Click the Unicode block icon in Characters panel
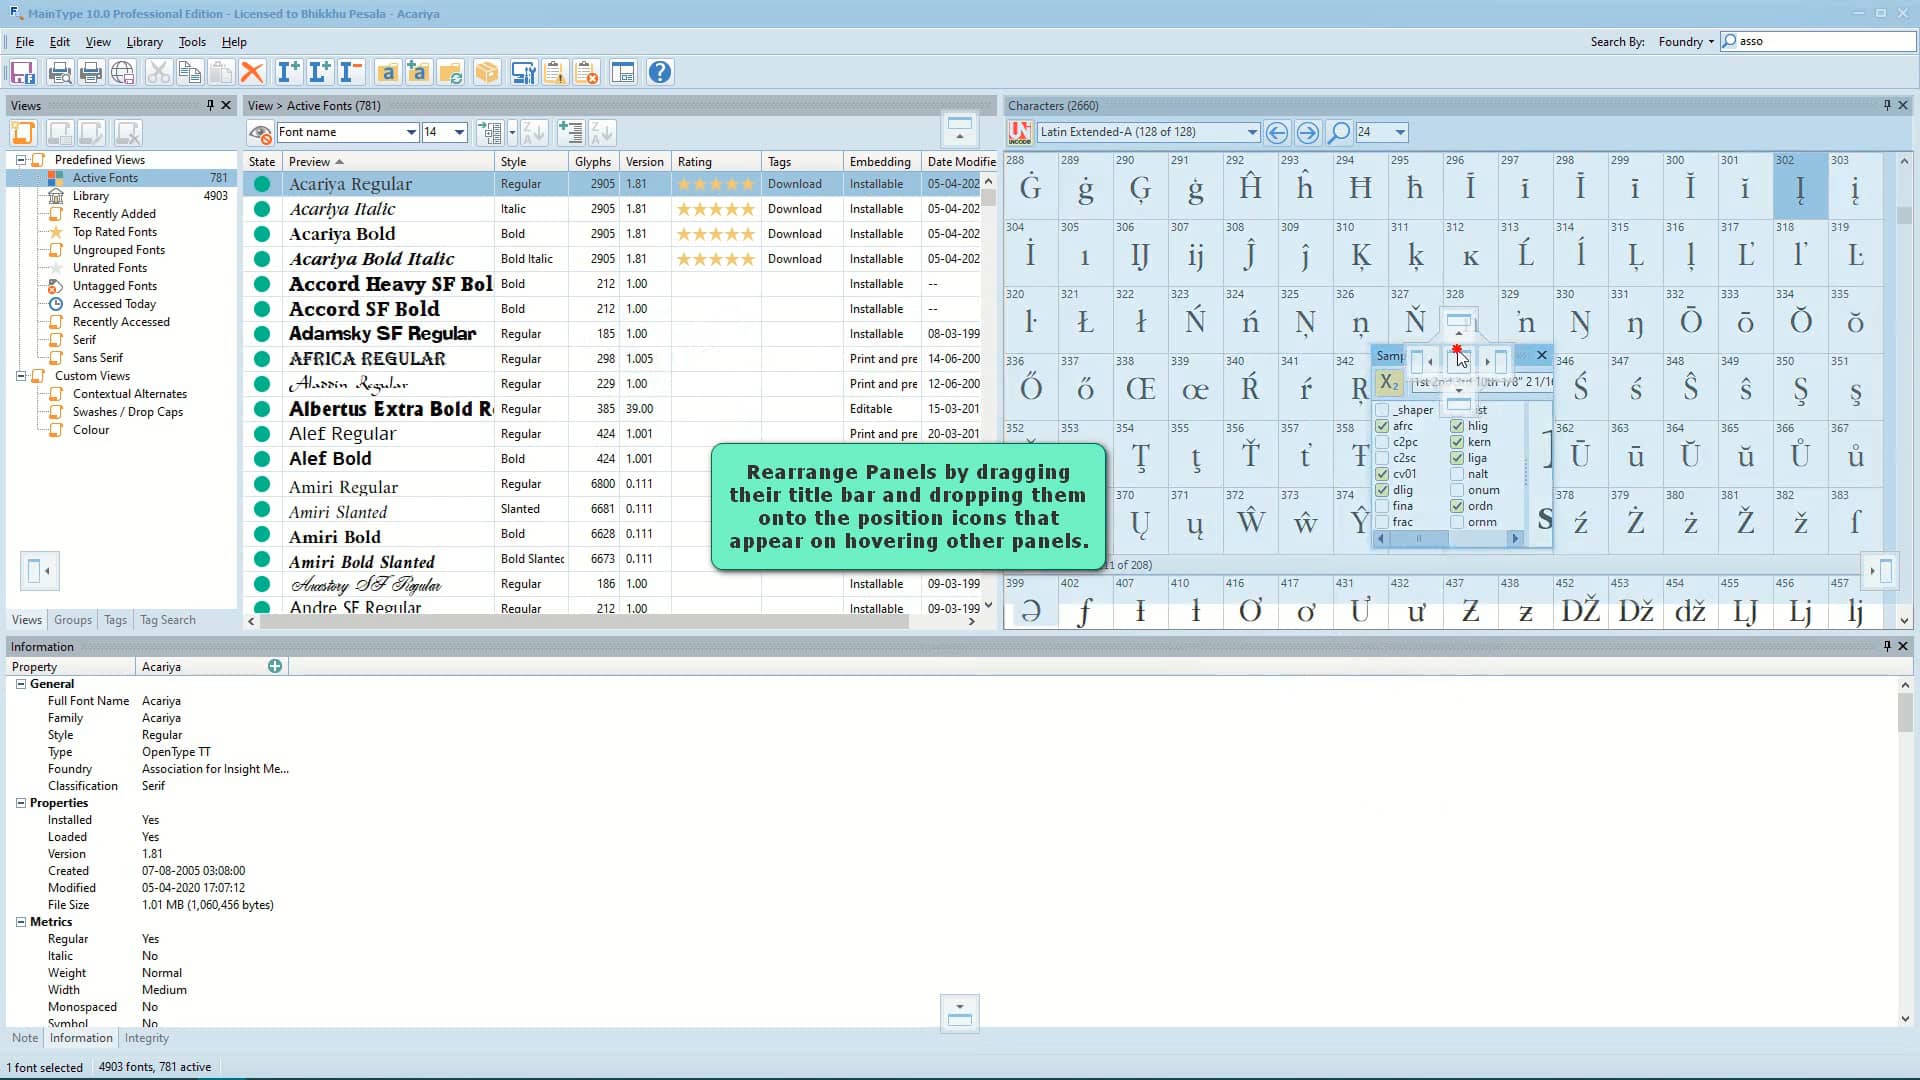Image resolution: width=1920 pixels, height=1080 pixels. [x=1020, y=132]
